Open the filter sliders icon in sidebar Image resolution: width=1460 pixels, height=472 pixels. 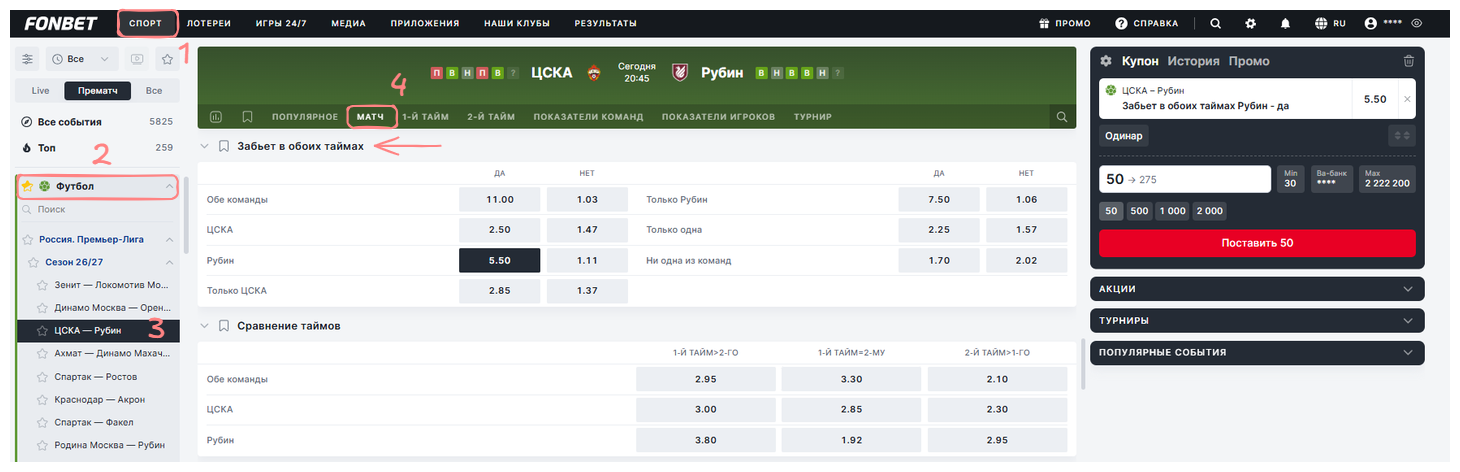point(28,59)
